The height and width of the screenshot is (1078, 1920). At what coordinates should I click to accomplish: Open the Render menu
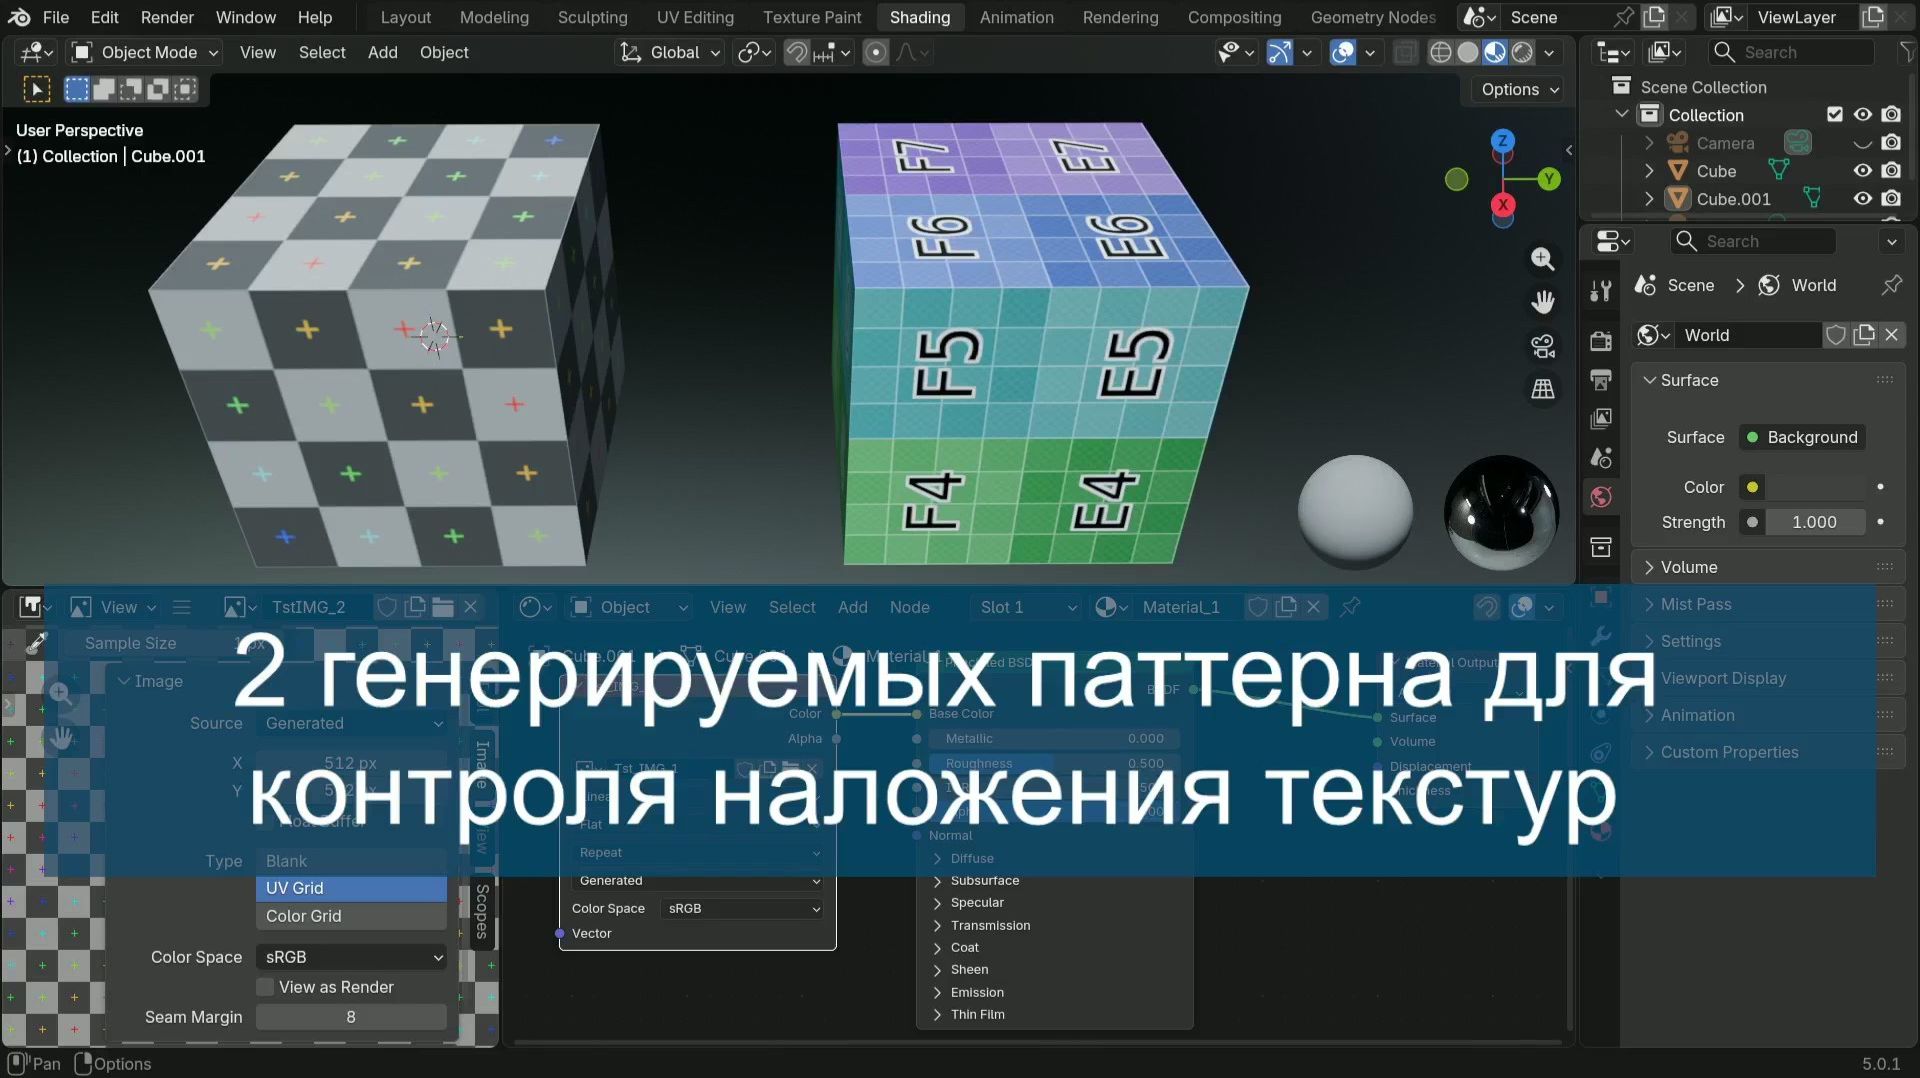pos(166,17)
